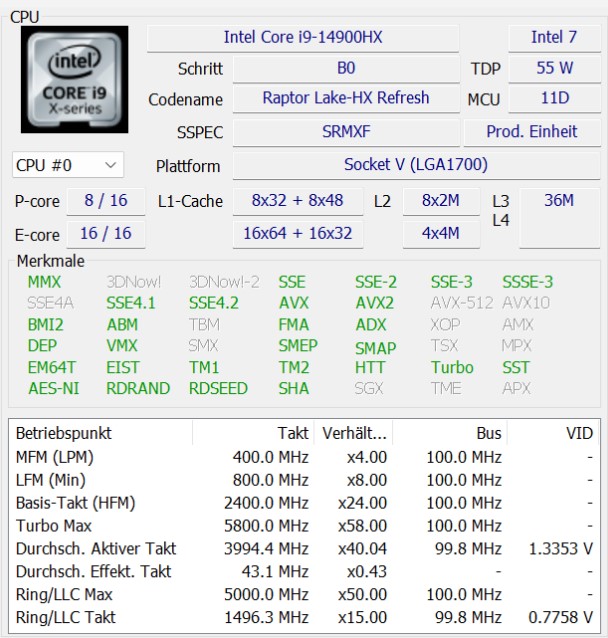Click L1-Cache value 16x64 + 16x32

pos(297,234)
